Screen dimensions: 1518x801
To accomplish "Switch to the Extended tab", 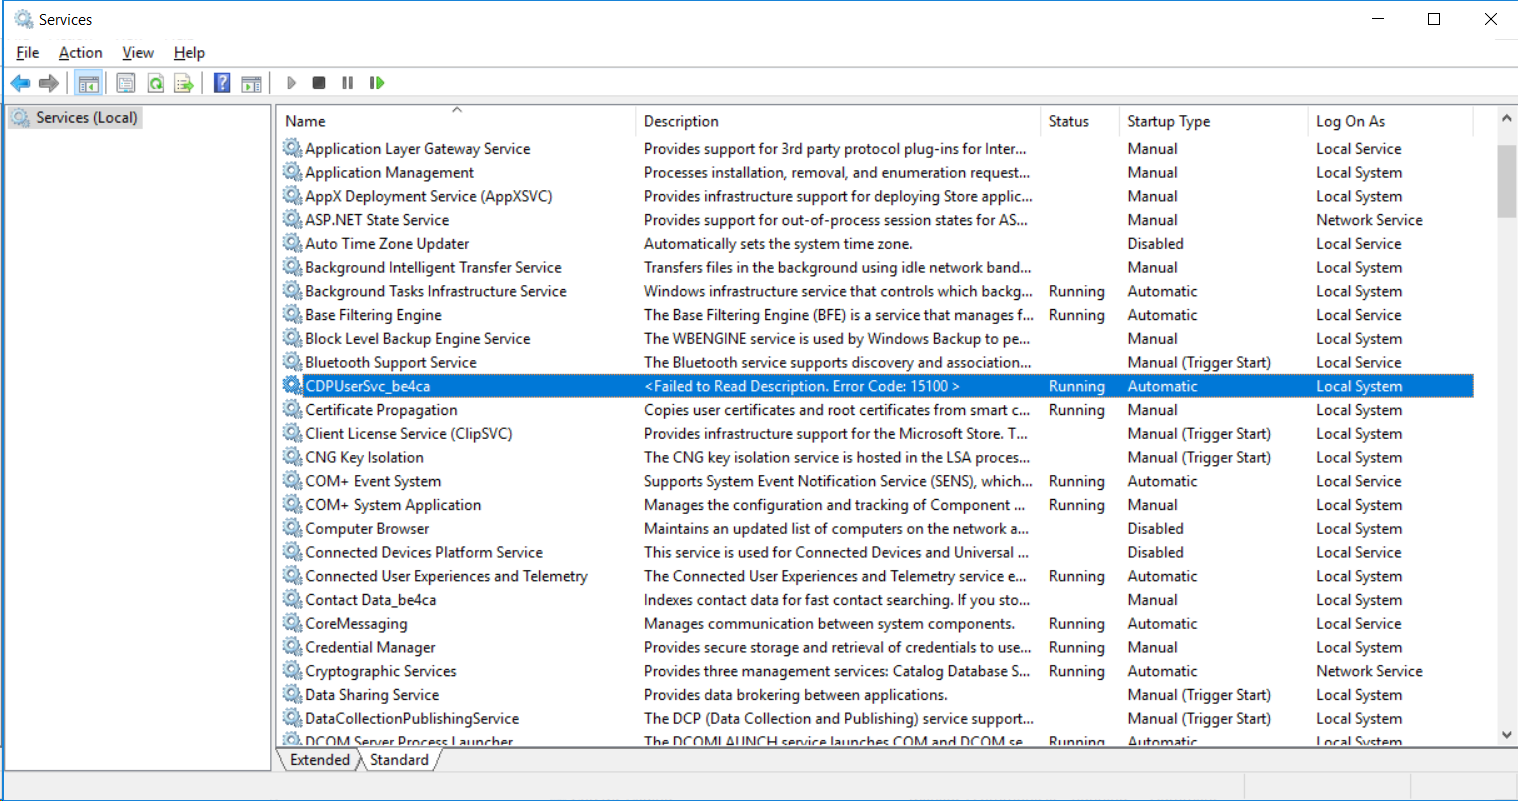I will point(320,760).
